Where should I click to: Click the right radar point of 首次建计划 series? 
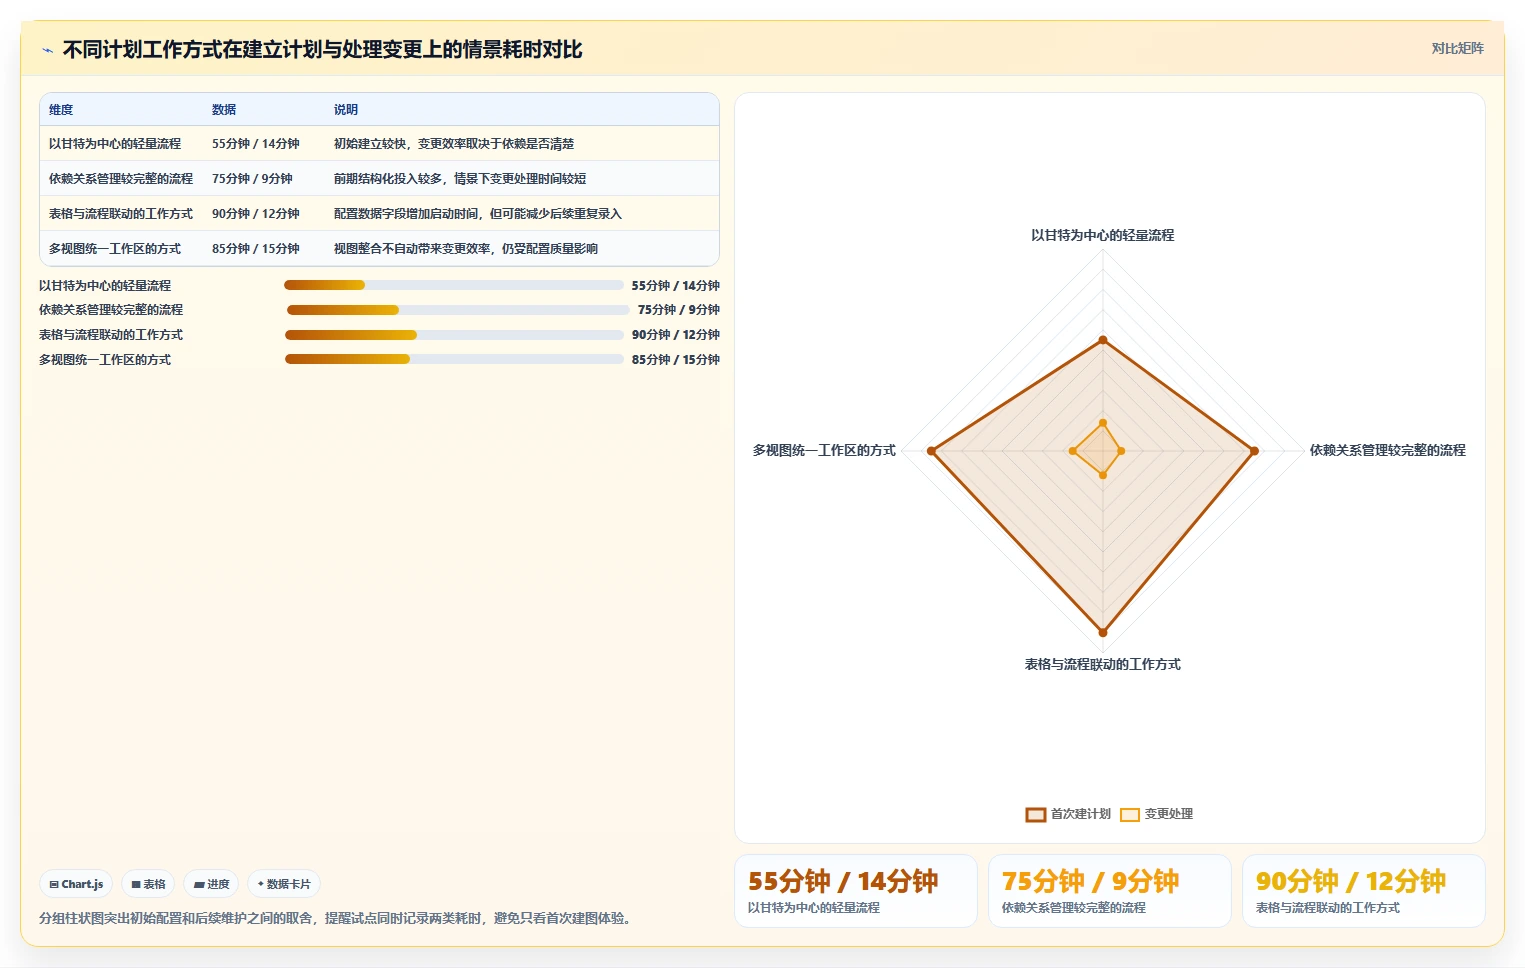[x=1254, y=451]
